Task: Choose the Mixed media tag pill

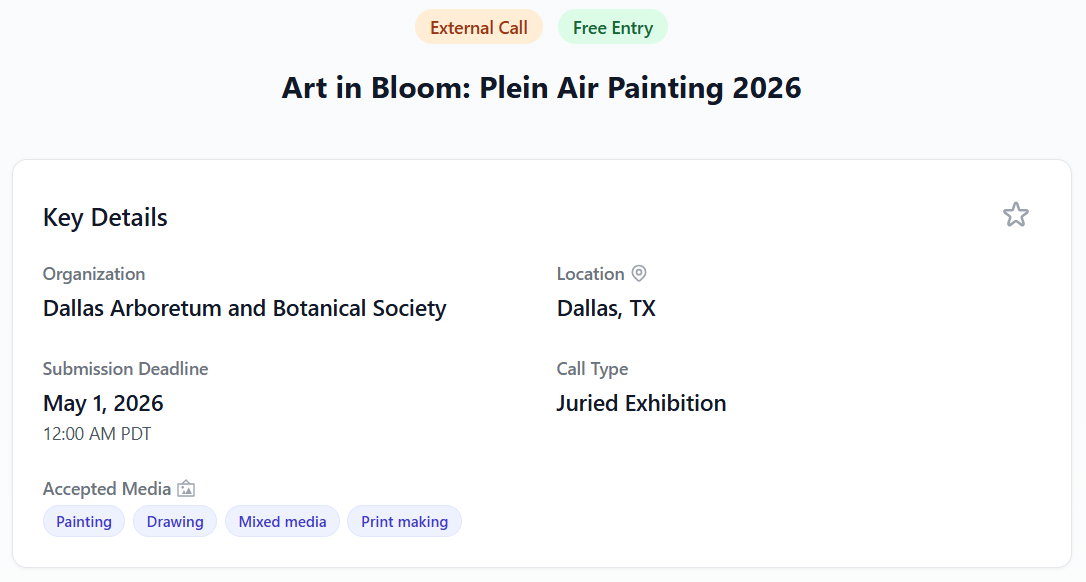Action: [x=282, y=521]
